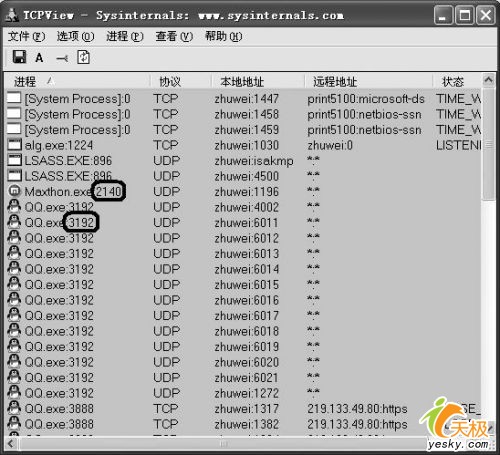Click the QQ icon in zhuwei:1317 row

pos(14,408)
